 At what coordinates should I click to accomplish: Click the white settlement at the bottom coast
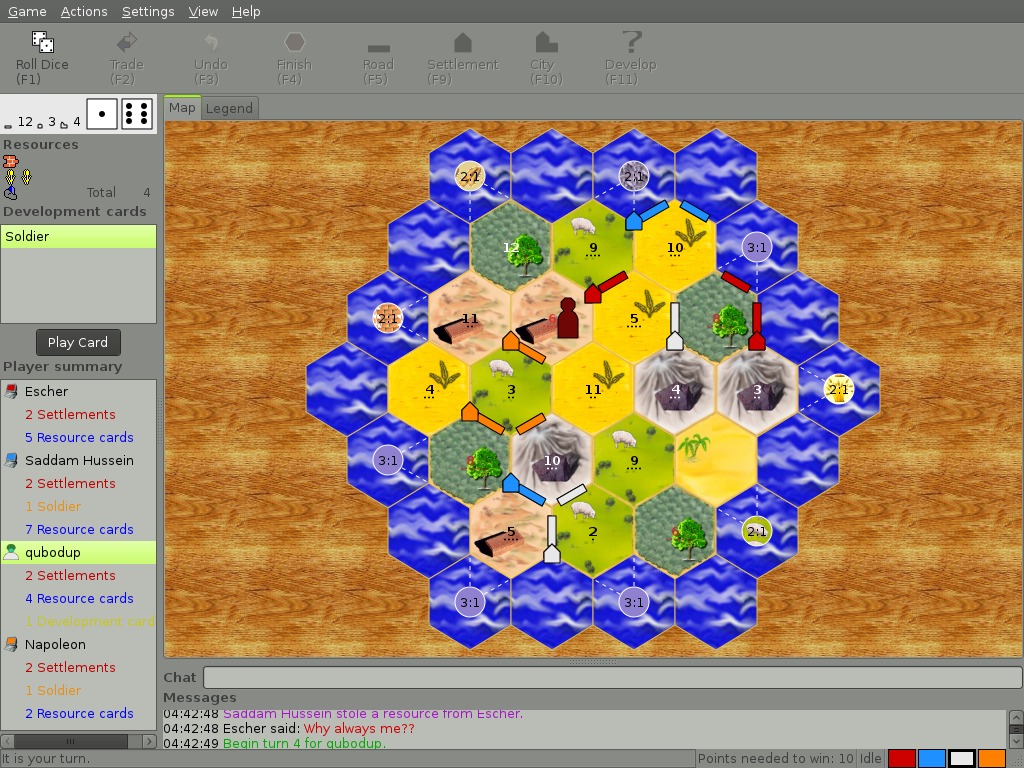(x=552, y=554)
